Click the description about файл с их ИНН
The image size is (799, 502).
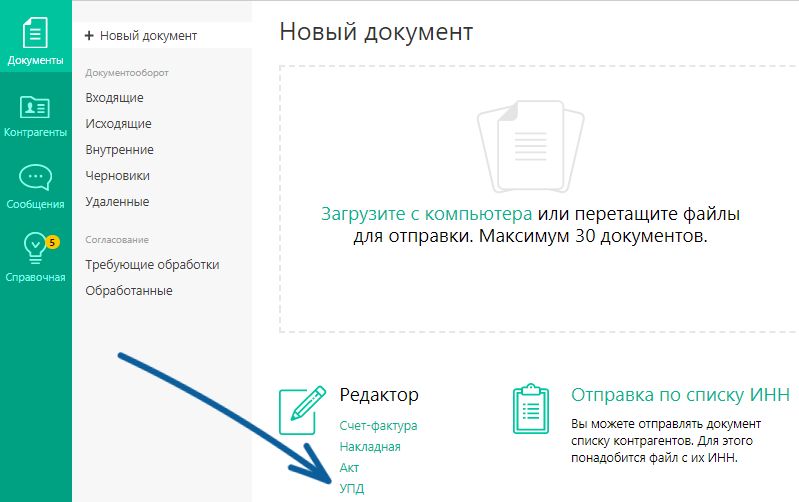tap(665, 441)
